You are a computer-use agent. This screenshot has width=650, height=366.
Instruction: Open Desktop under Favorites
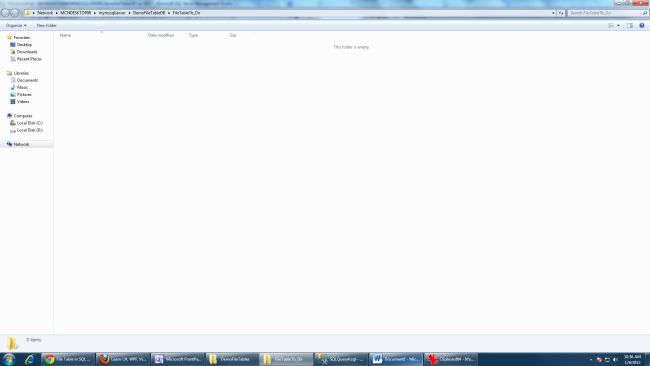[24, 44]
